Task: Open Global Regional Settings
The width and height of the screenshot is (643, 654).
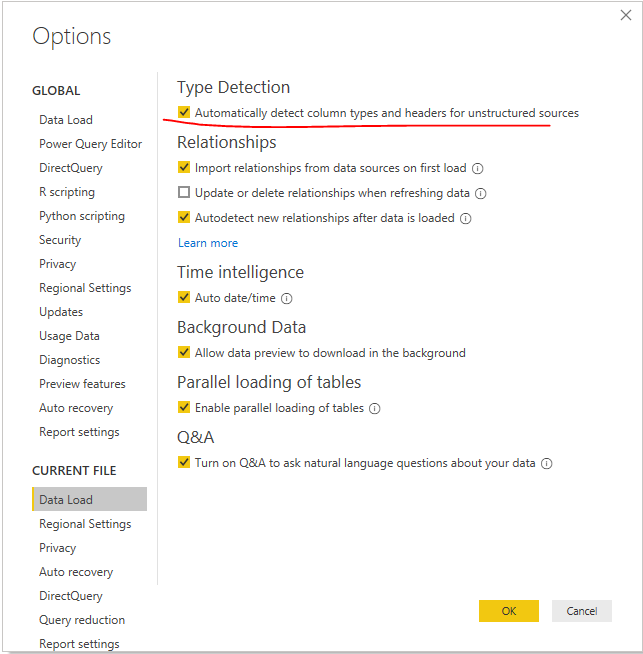Action: point(85,288)
